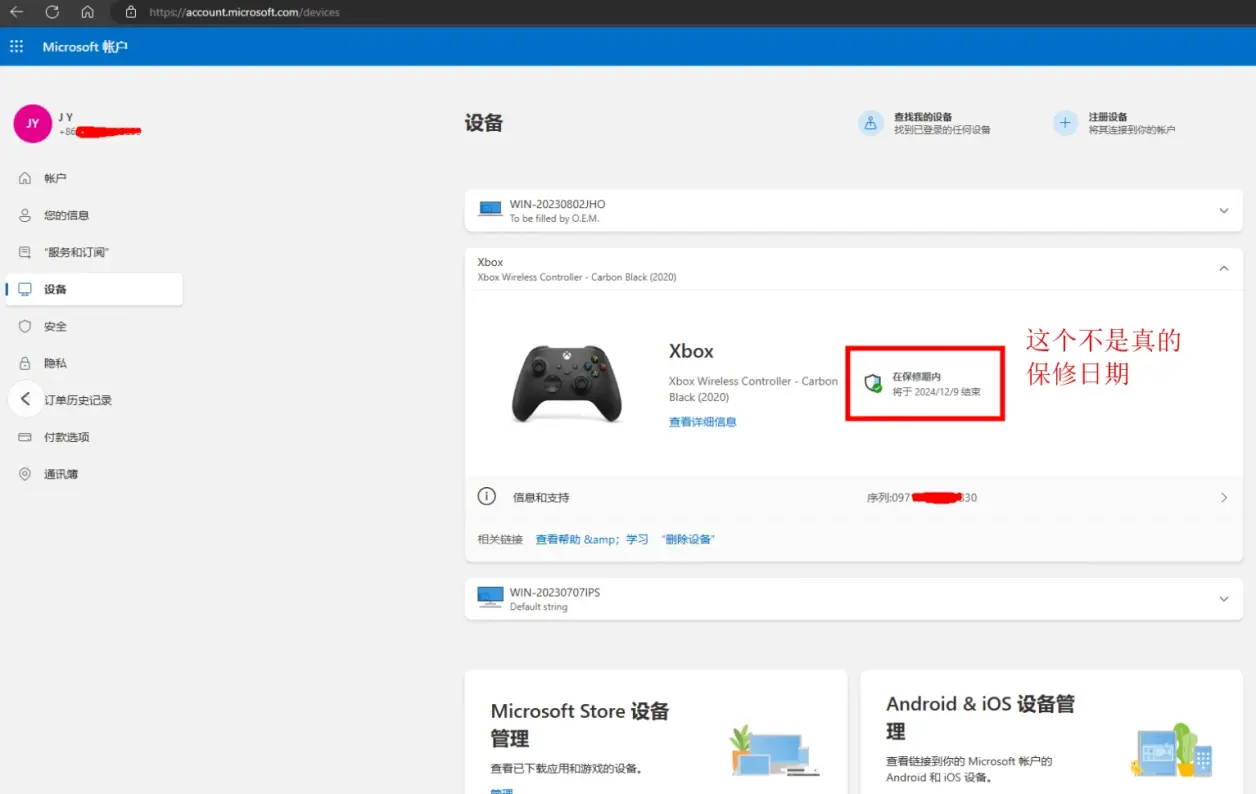Reload the page with the refresh icon

tap(52, 12)
